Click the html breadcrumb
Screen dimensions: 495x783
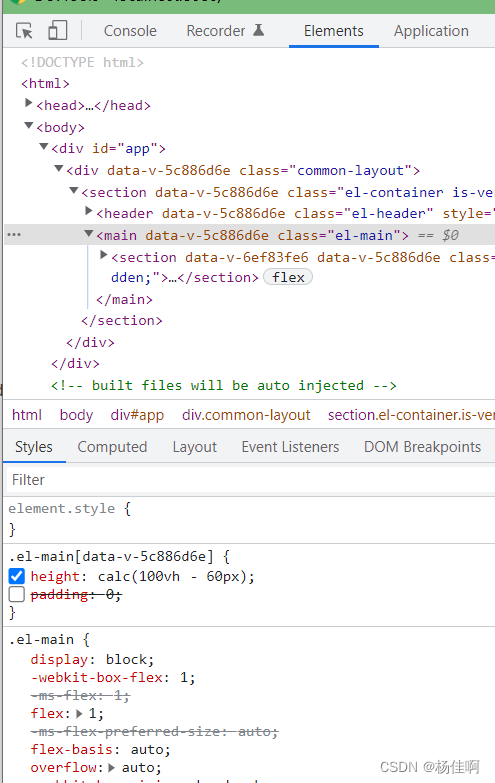27,415
